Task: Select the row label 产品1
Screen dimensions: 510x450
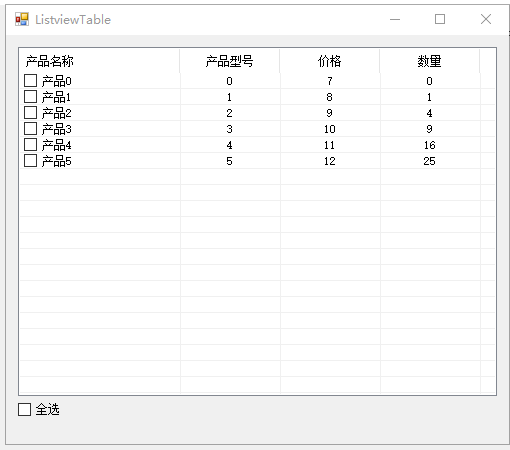Action: pyautogui.click(x=56, y=97)
